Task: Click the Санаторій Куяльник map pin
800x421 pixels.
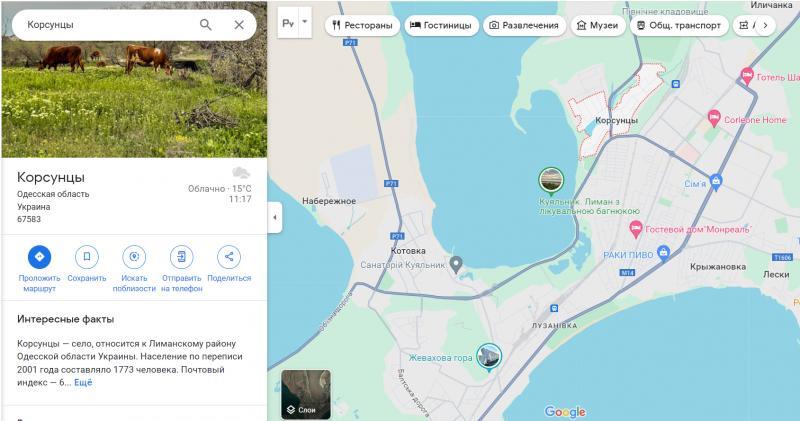Action: pyautogui.click(x=456, y=265)
